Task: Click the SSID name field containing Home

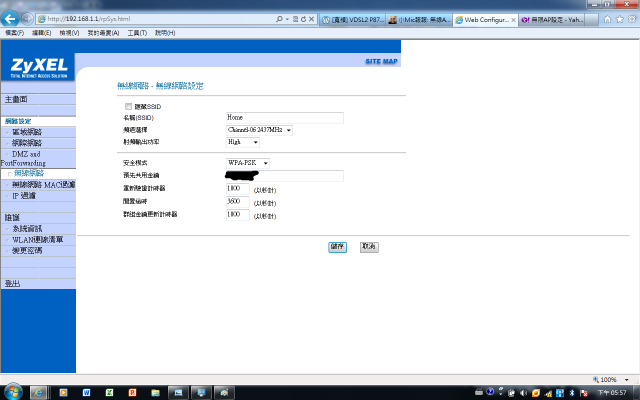Action: point(285,118)
